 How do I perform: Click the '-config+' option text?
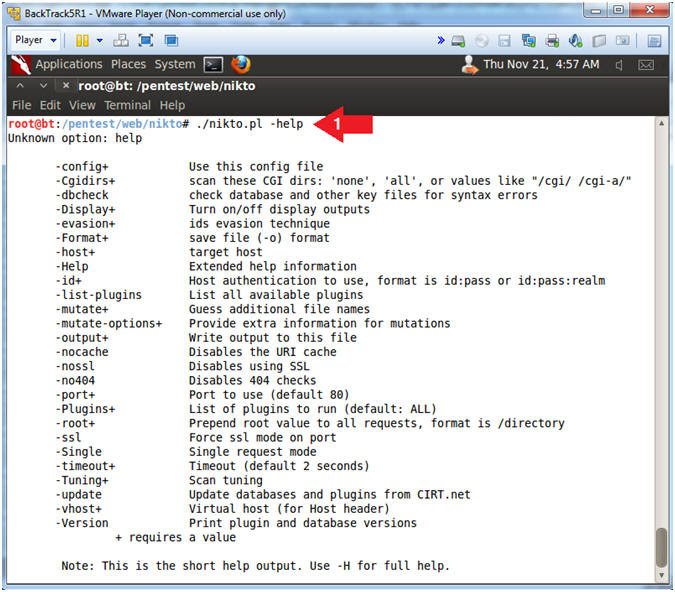click(82, 167)
